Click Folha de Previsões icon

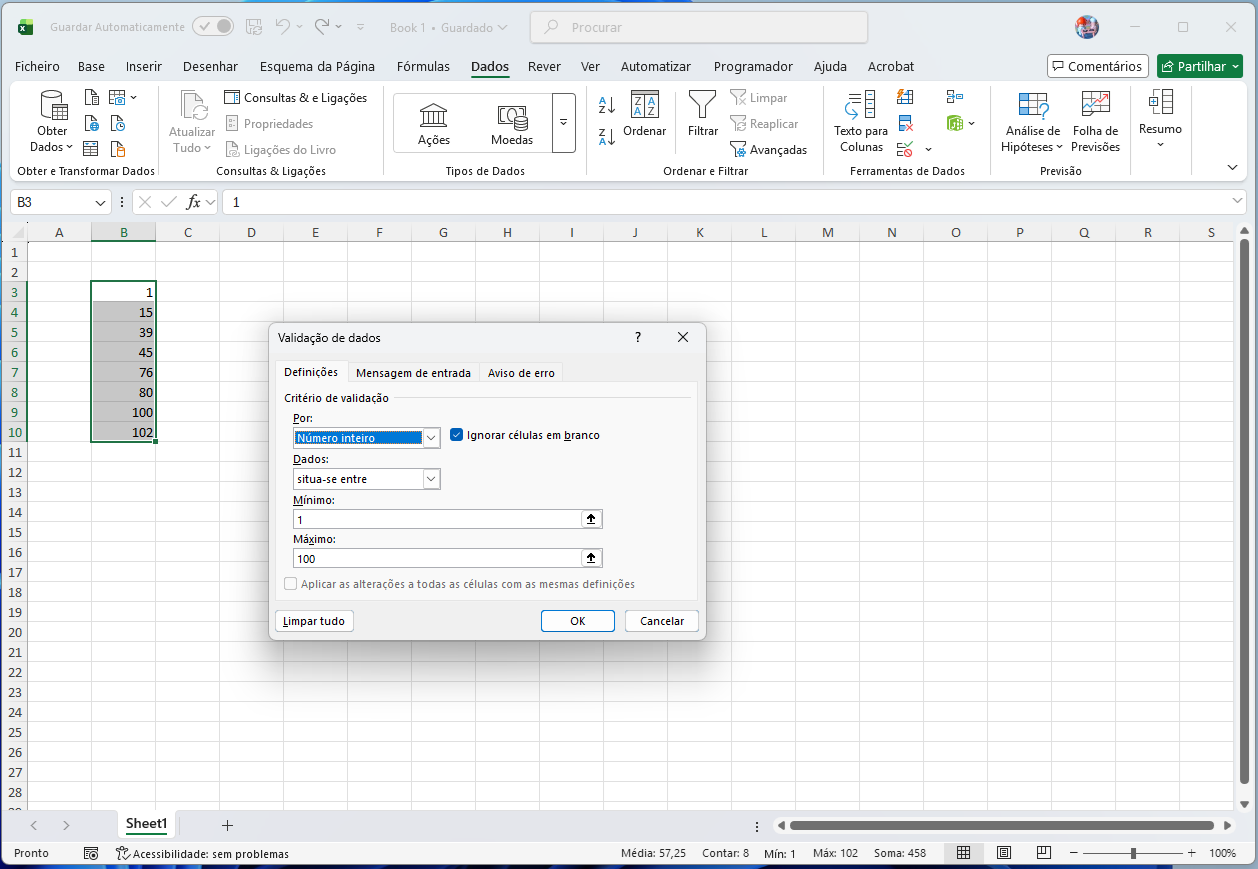(x=1096, y=122)
